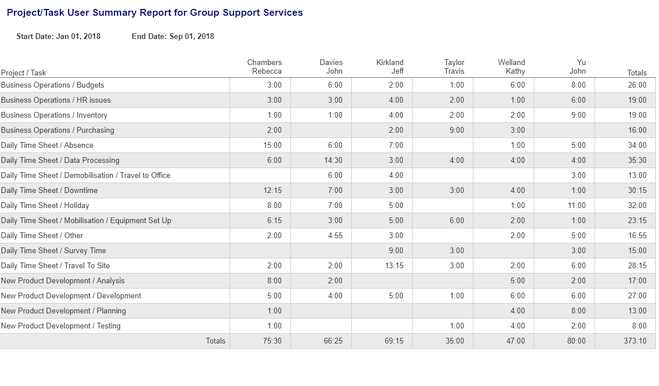The width and height of the screenshot is (659, 386).
Task: Click the 66:25 total for Davies
Action: (x=333, y=341)
